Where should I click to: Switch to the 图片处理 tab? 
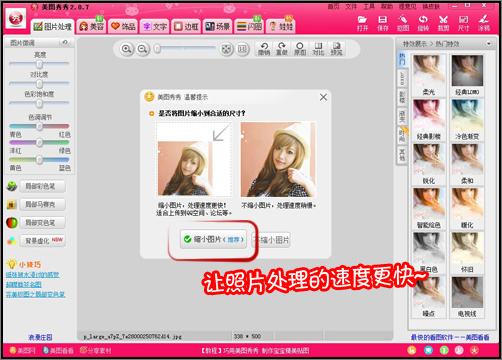[x=53, y=26]
